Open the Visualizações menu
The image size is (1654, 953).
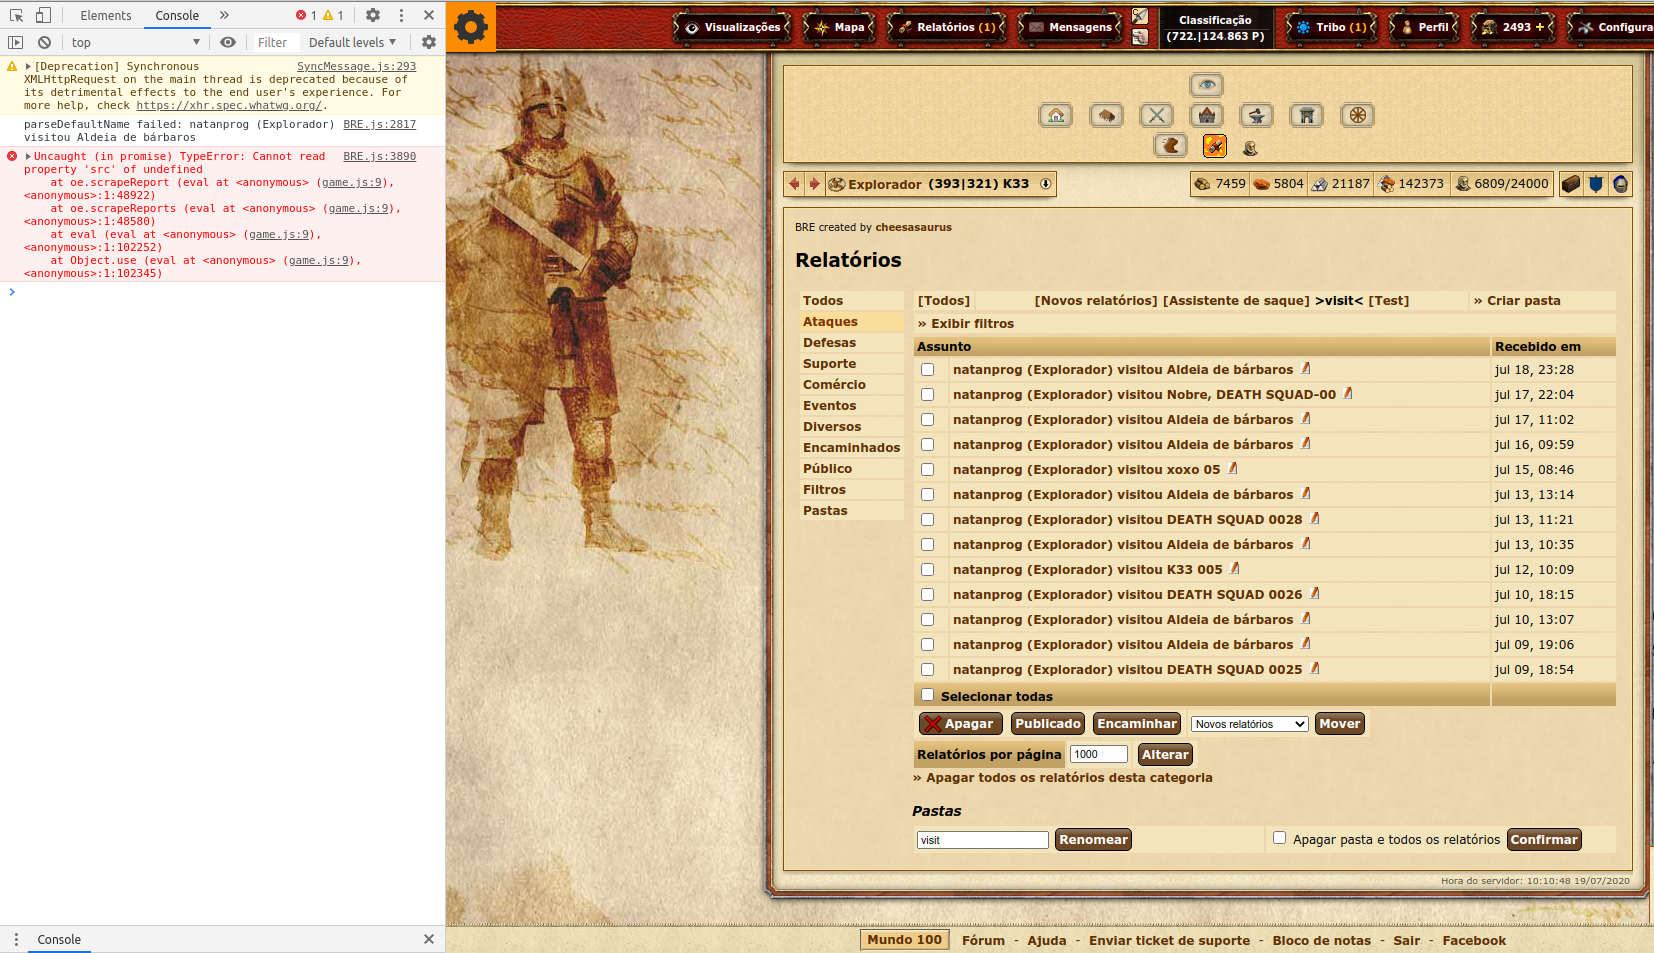pos(733,27)
